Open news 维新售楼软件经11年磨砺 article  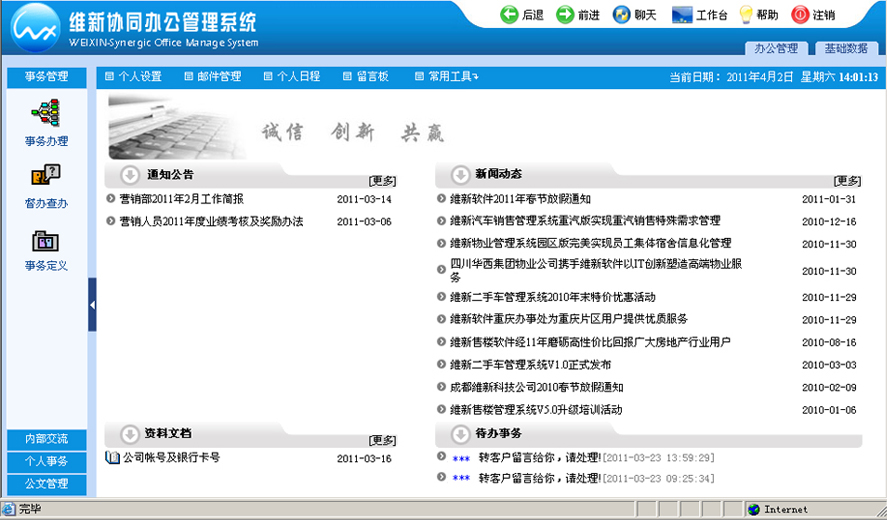(590, 342)
